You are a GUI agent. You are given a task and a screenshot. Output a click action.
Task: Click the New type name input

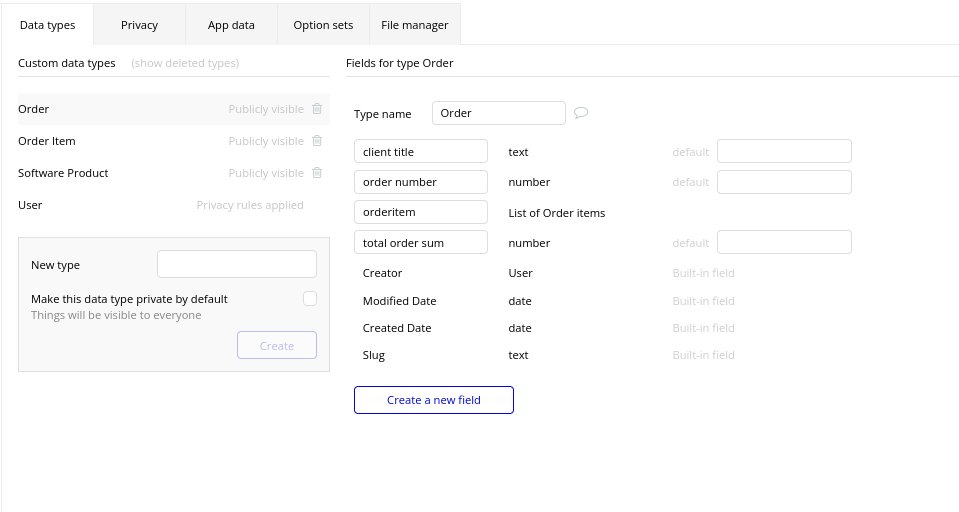pos(237,264)
